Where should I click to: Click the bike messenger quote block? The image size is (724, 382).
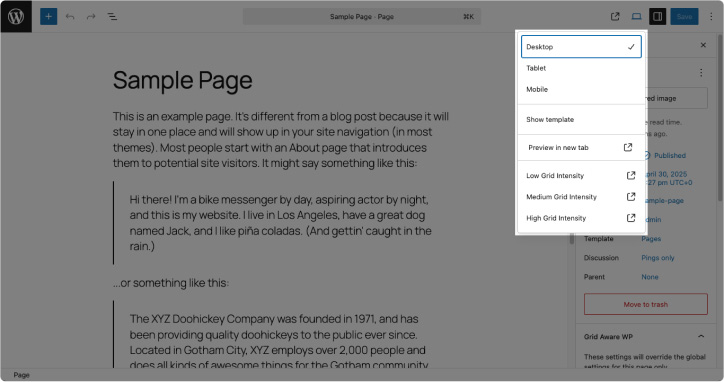(x=280, y=223)
